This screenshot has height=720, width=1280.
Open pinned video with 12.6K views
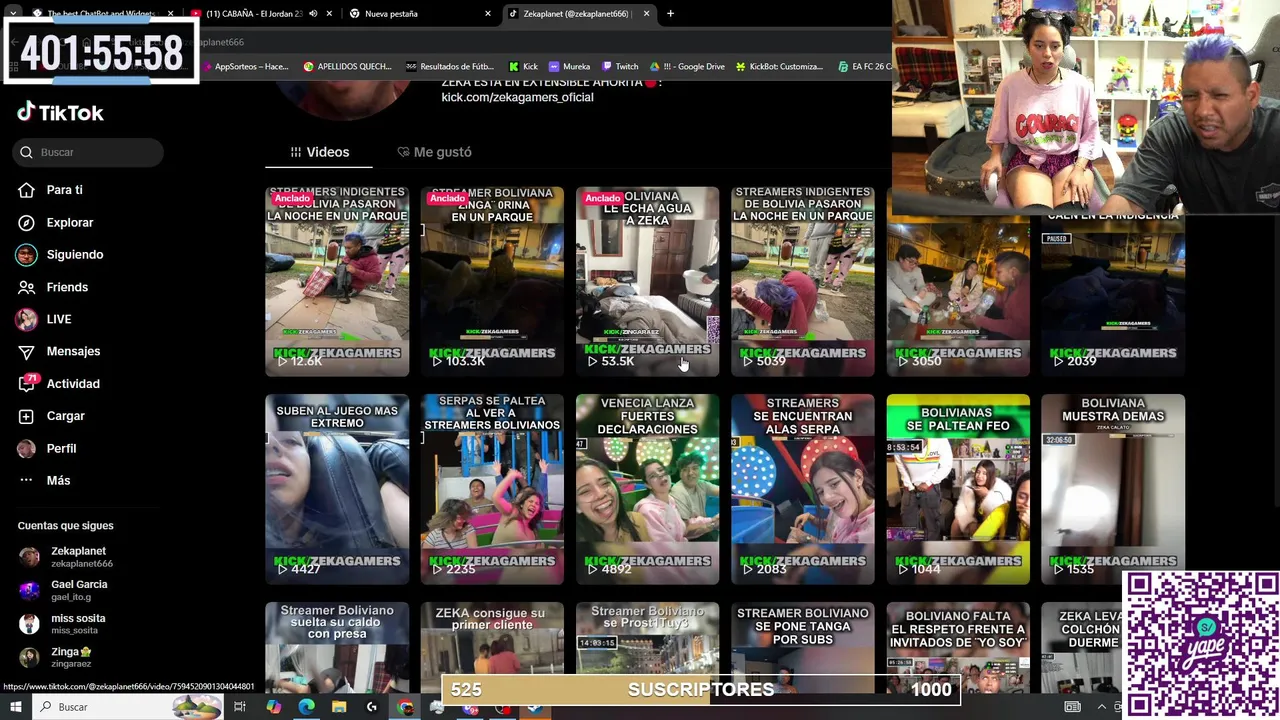337,281
